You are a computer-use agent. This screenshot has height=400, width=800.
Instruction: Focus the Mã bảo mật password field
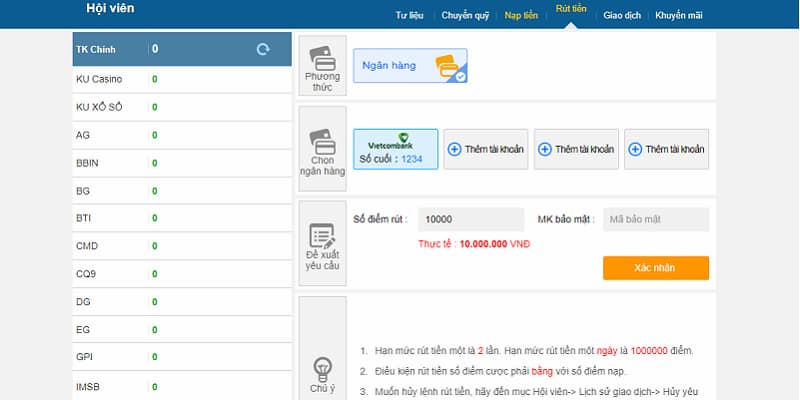pos(655,219)
